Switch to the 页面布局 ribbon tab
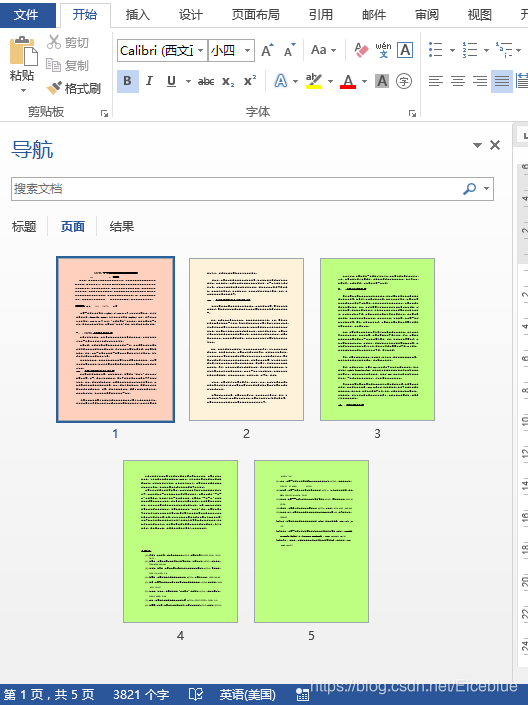The width and height of the screenshot is (528, 705). [255, 15]
